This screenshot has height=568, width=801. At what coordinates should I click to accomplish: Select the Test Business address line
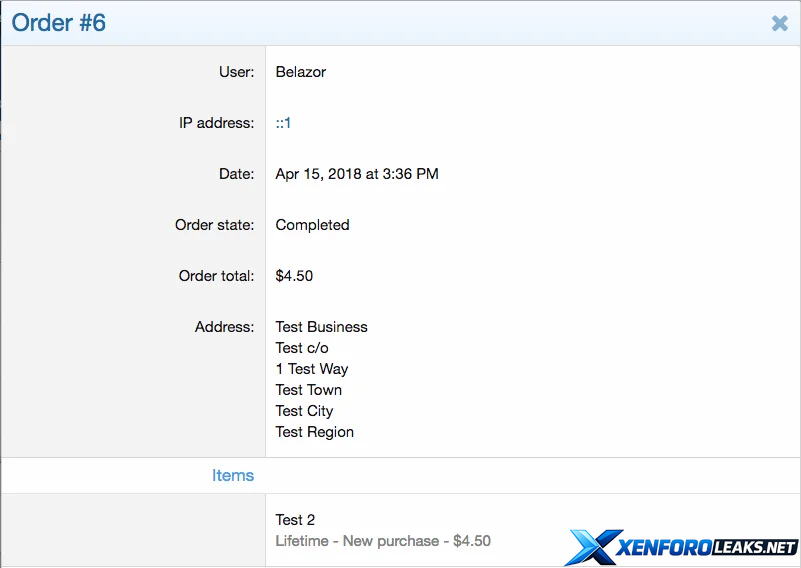pyautogui.click(x=321, y=327)
